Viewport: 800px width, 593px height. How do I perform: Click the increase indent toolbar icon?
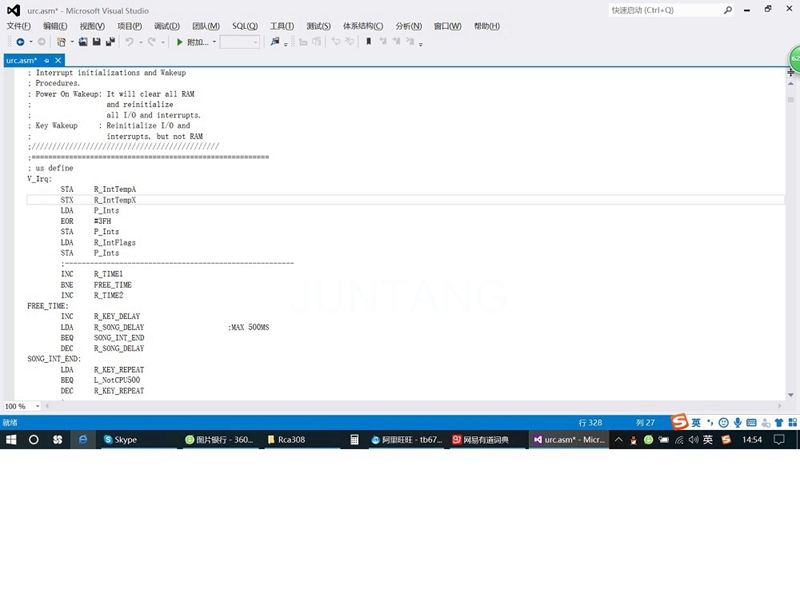[x=317, y=42]
